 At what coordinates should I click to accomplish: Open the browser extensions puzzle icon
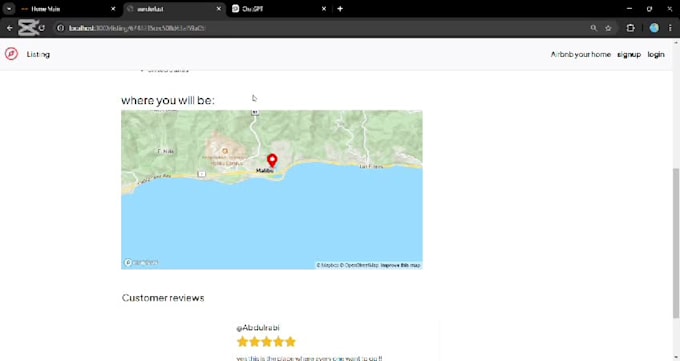[x=631, y=28]
